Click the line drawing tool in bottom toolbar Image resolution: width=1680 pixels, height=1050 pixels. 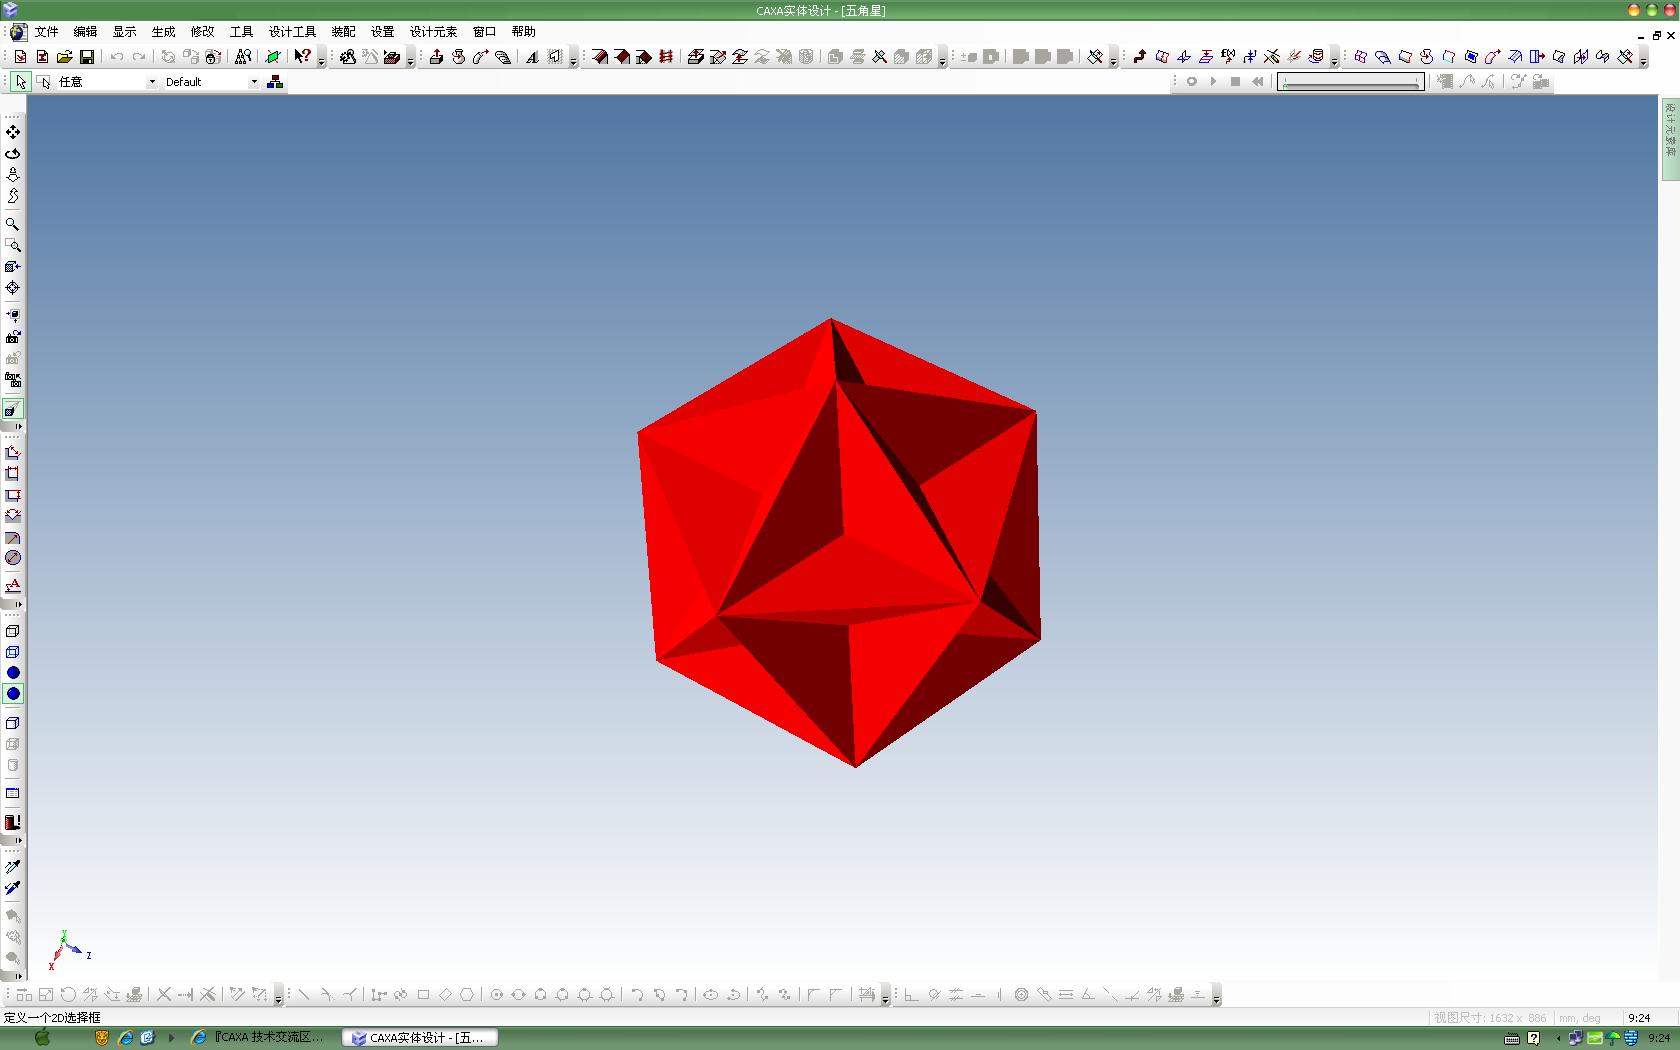tap(304, 995)
